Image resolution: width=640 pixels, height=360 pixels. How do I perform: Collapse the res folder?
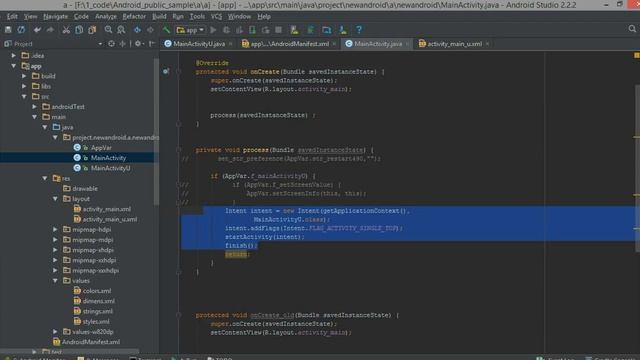tap(45, 178)
